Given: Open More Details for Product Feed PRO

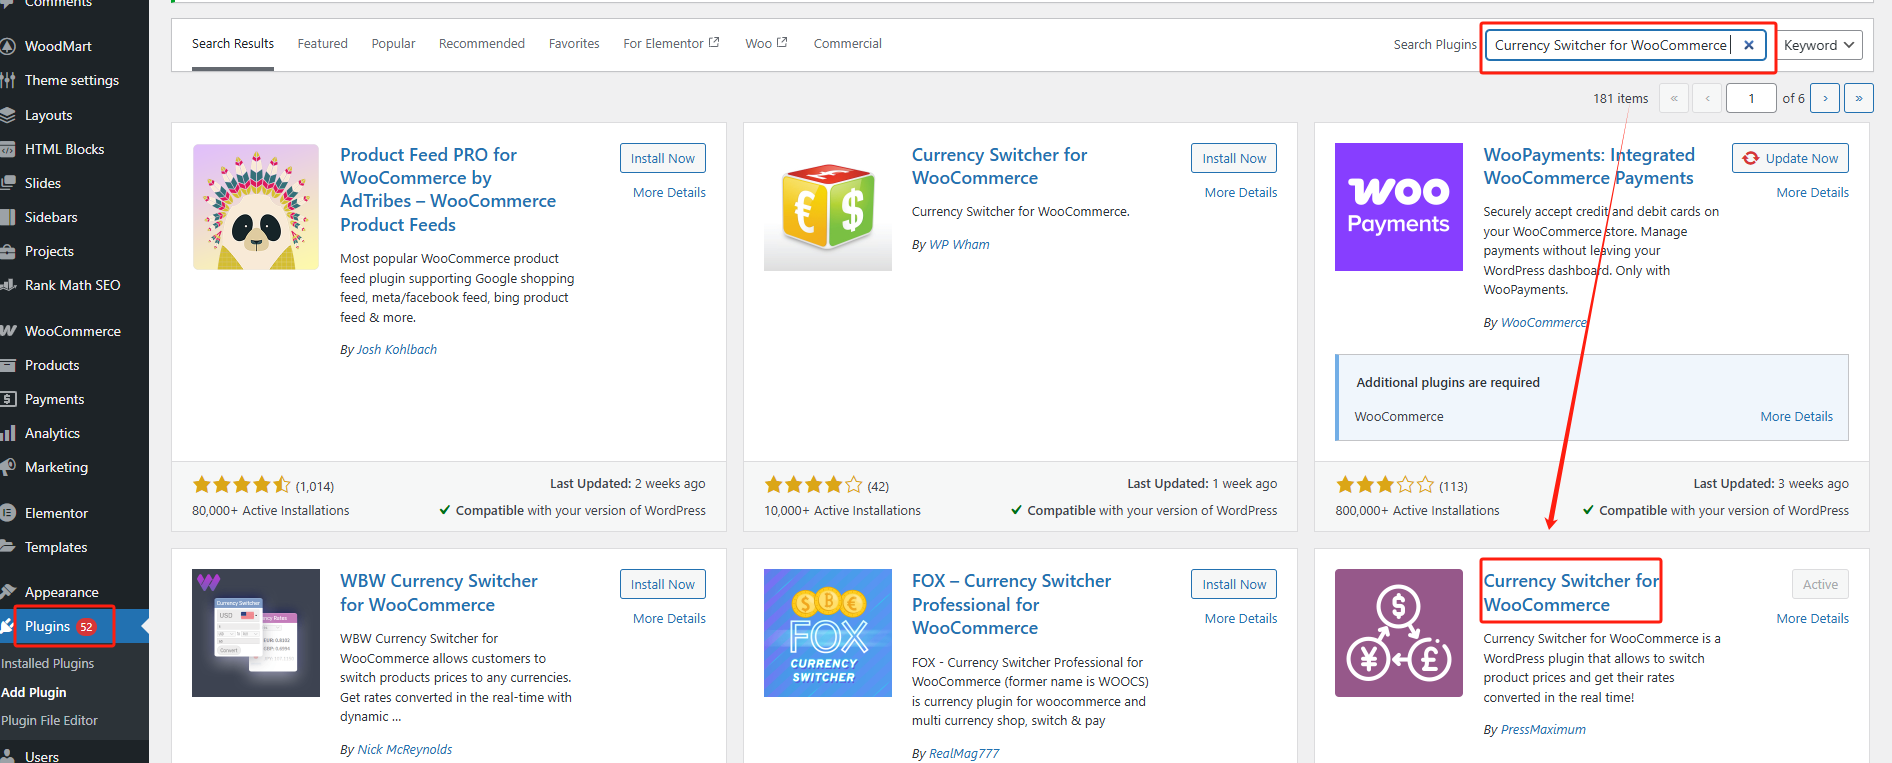Looking at the screenshot, I should pos(669,192).
